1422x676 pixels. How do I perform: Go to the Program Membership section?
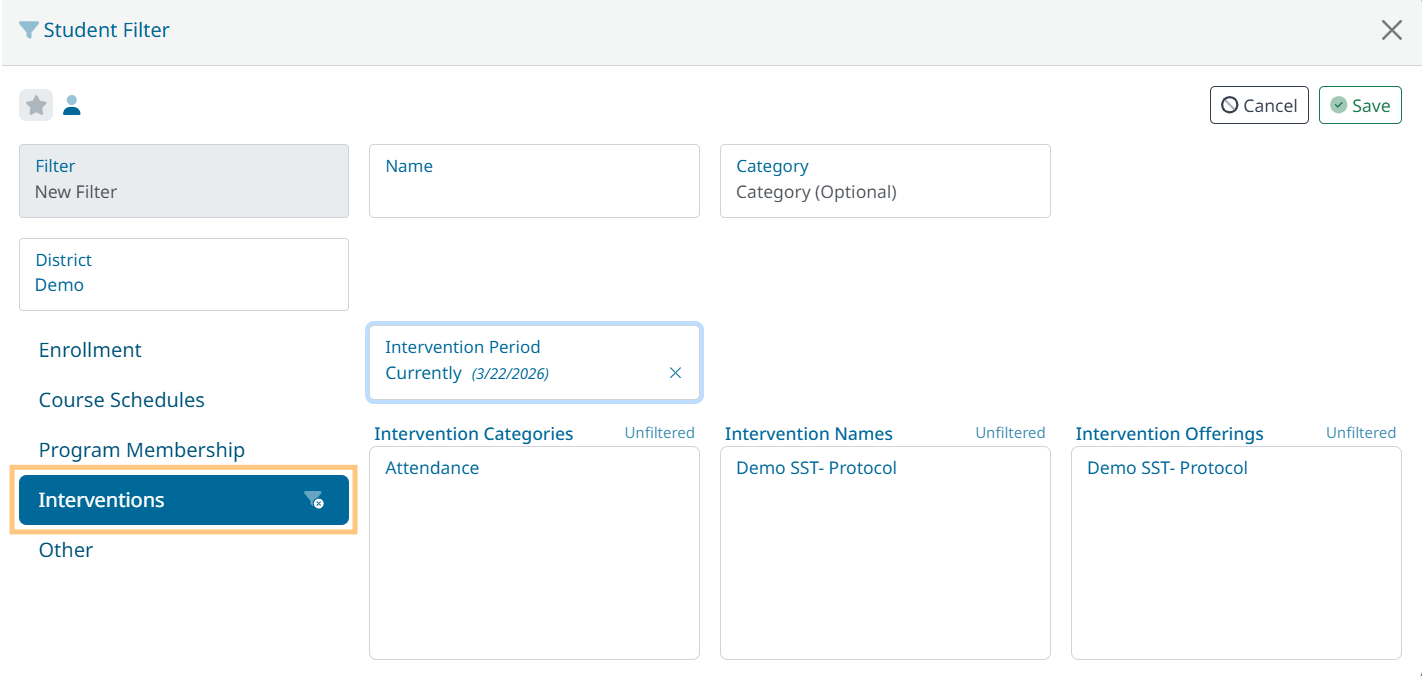pyautogui.click(x=141, y=450)
